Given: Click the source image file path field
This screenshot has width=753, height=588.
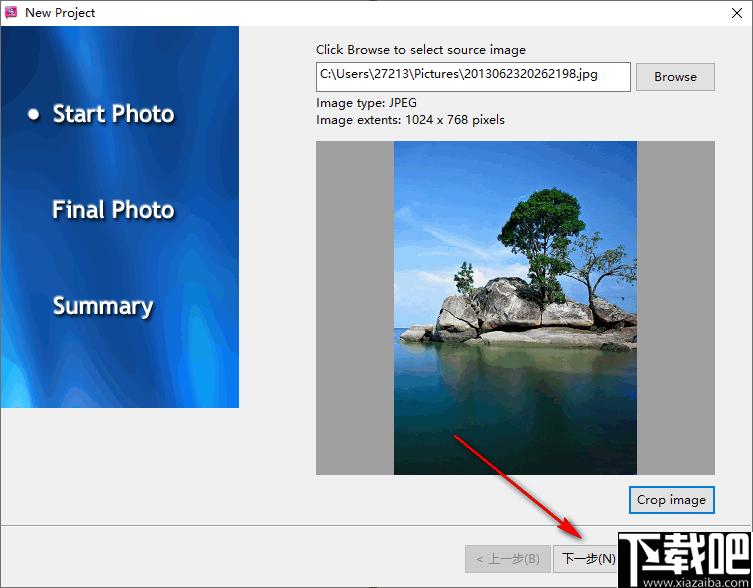Looking at the screenshot, I should click(473, 76).
